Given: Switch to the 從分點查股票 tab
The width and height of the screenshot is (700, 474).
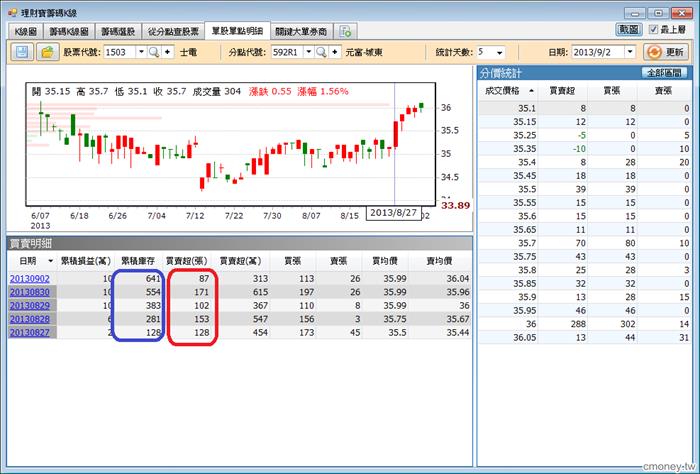Looking at the screenshot, I should tap(173, 32).
